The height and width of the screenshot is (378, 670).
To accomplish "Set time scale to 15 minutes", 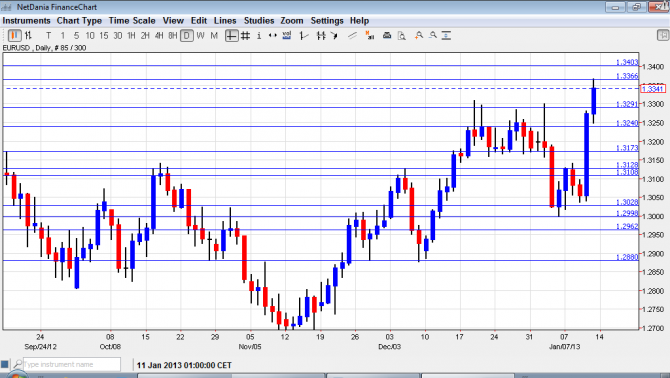I will click(x=103, y=36).
